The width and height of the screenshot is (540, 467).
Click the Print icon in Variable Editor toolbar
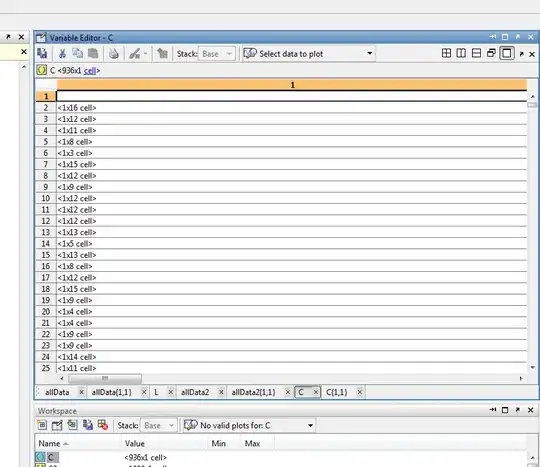[114, 53]
